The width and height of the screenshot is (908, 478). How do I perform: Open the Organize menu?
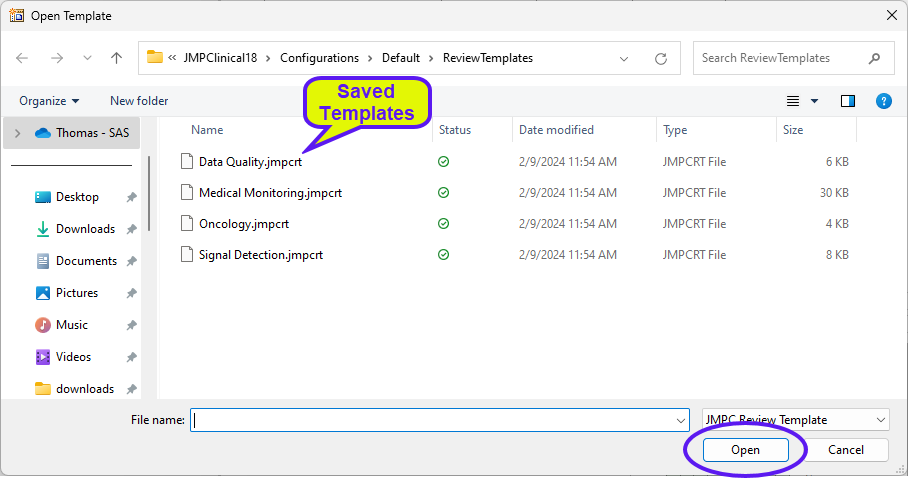(x=49, y=101)
